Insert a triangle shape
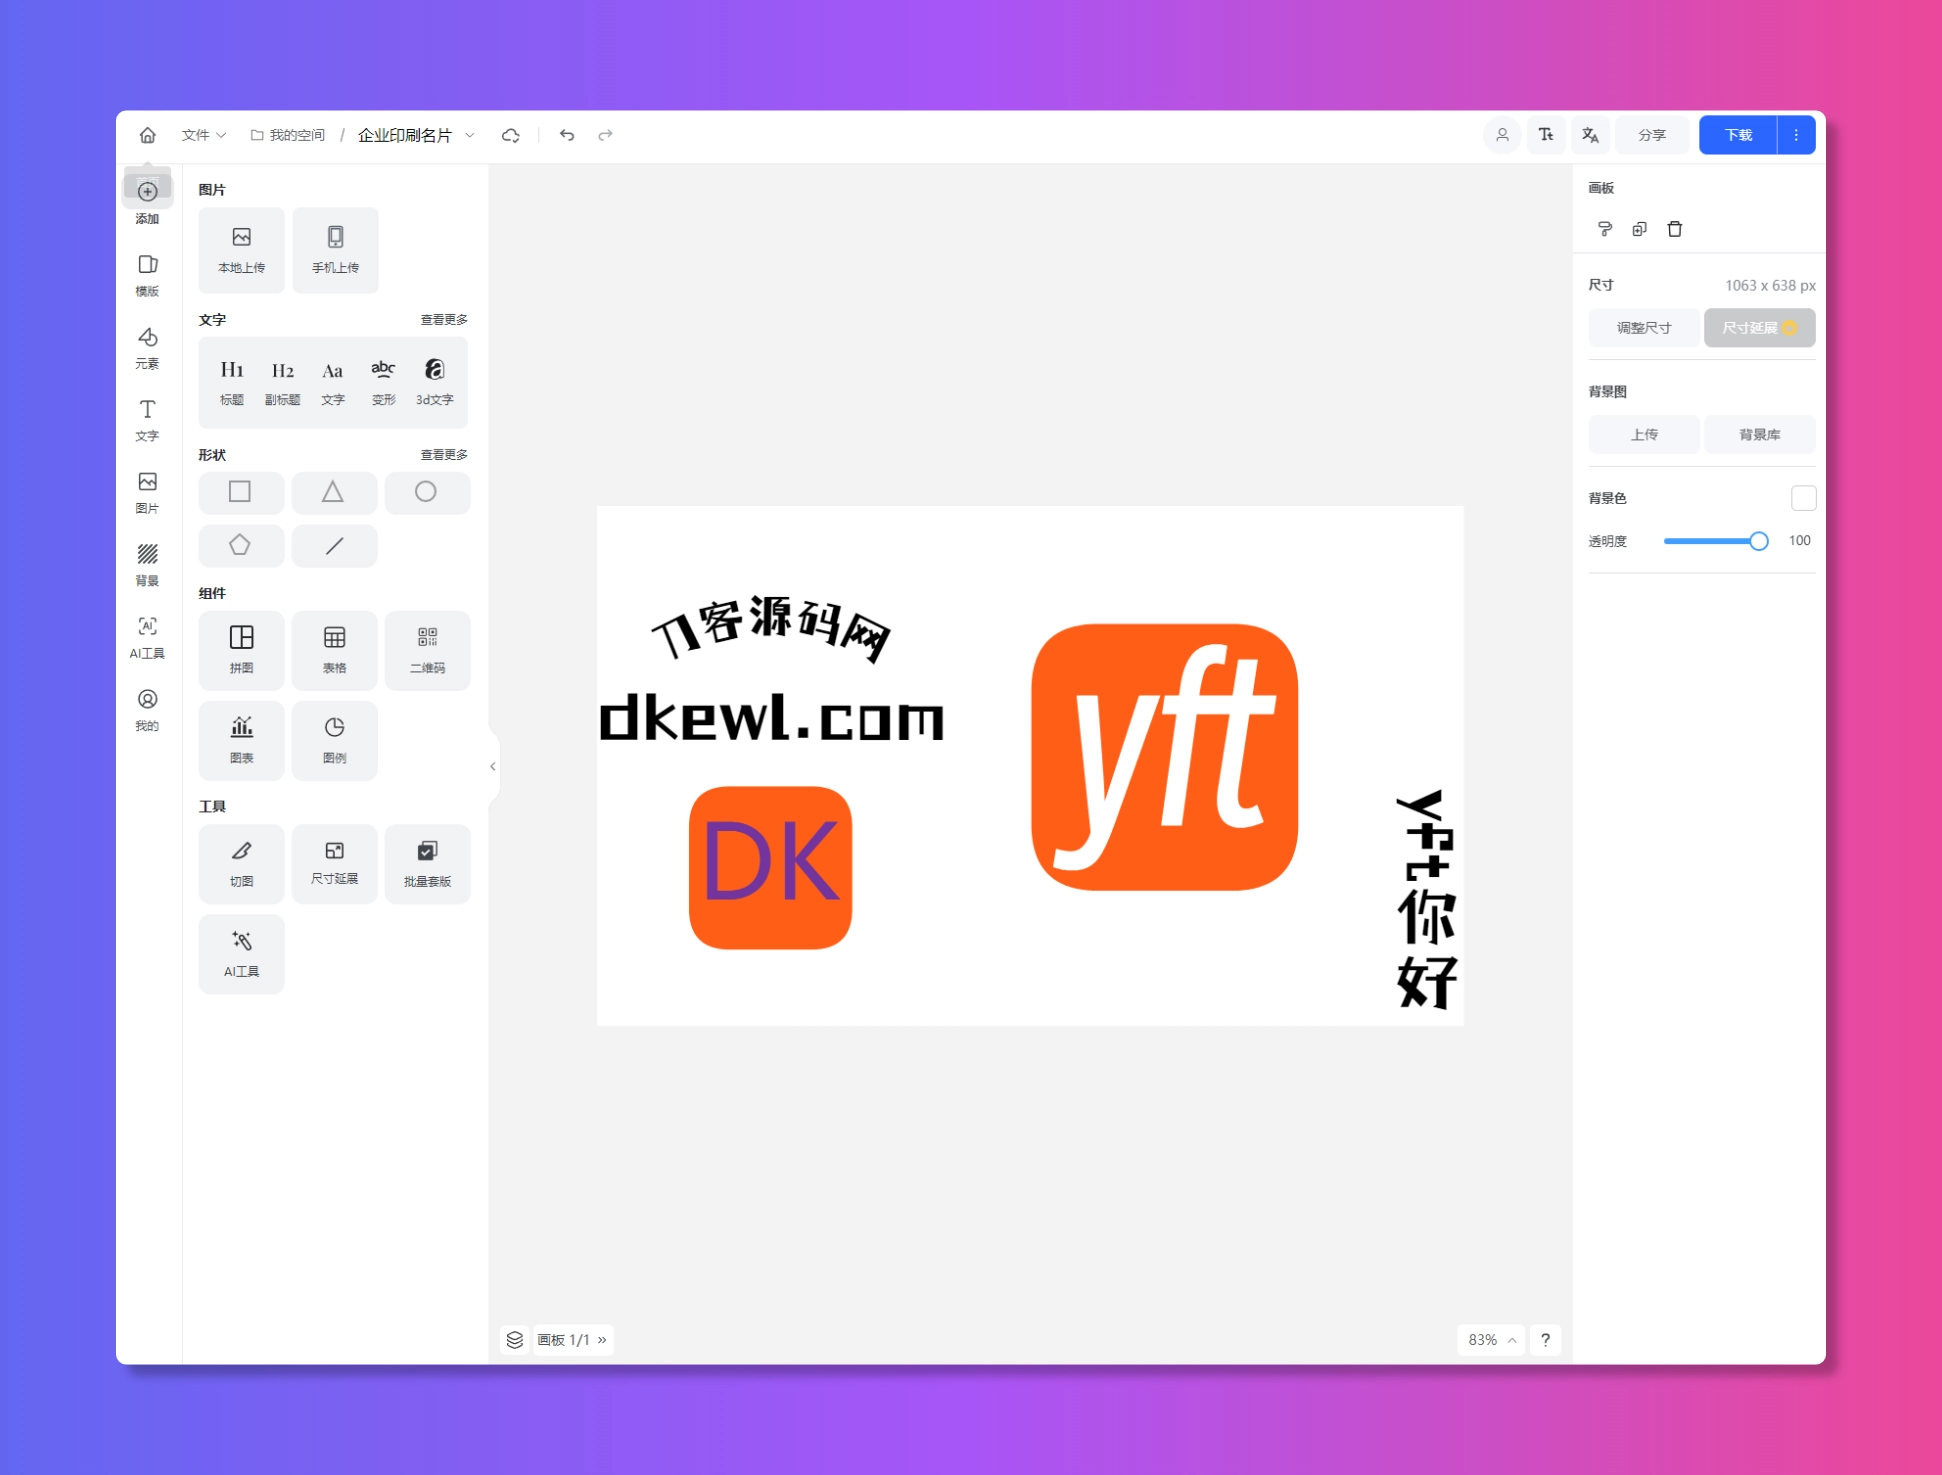1942x1475 pixels. [334, 492]
